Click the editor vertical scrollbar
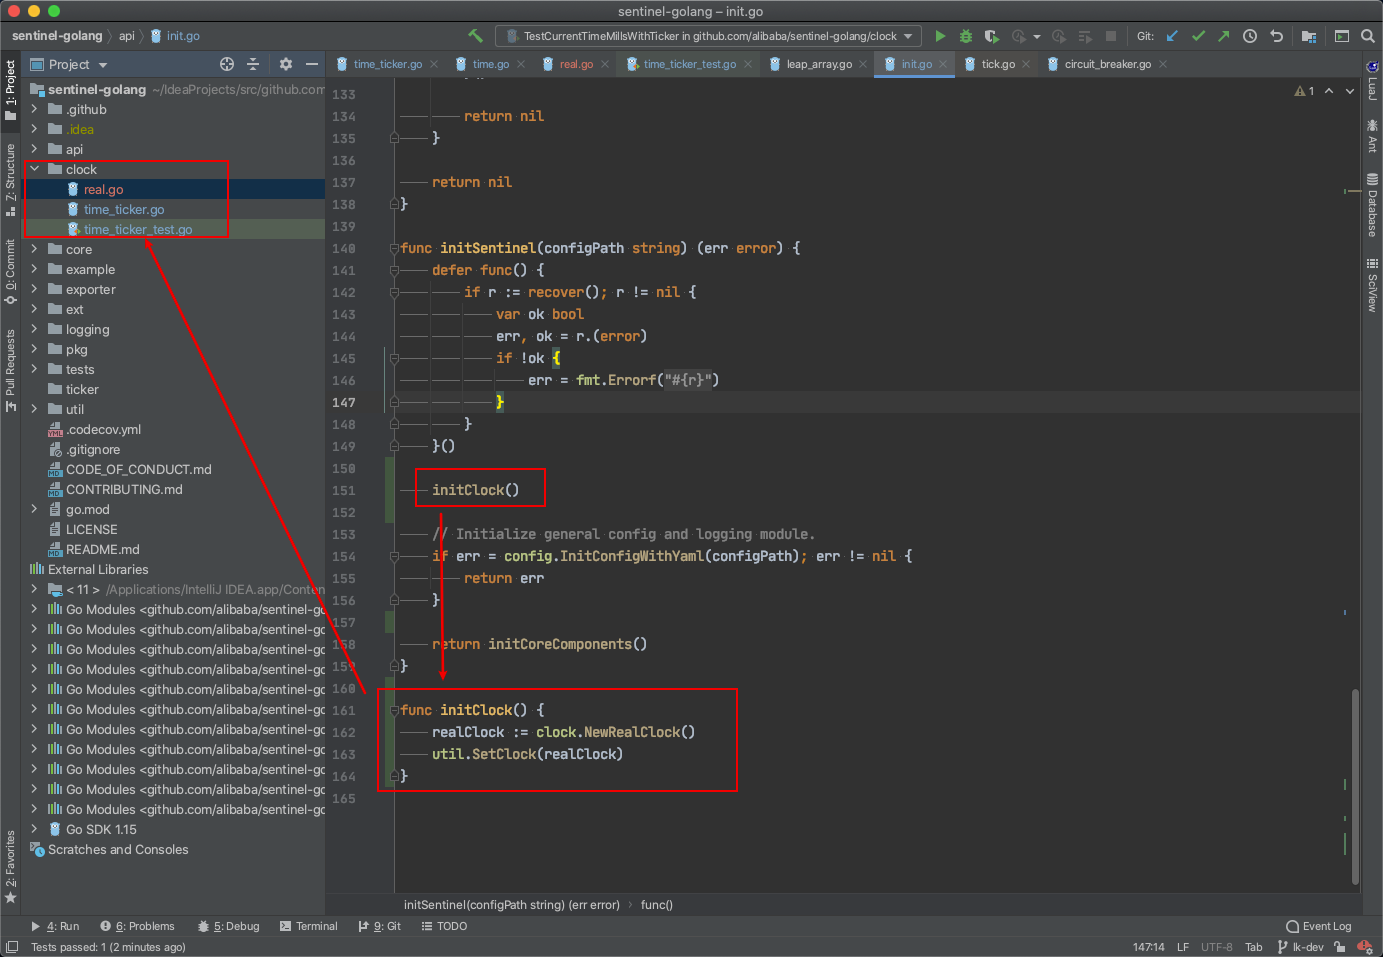This screenshot has width=1383, height=957. coord(1356,787)
